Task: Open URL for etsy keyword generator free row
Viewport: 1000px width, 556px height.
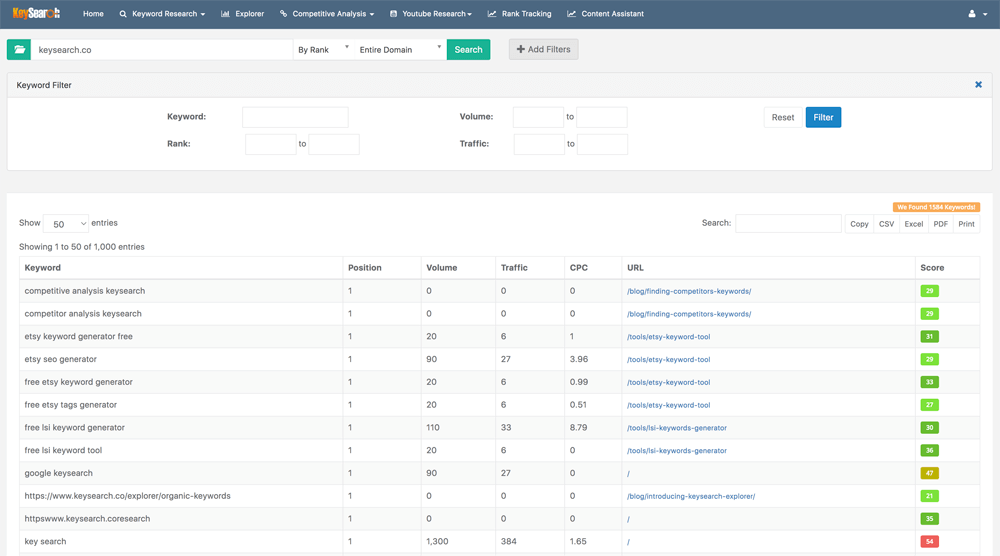Action: point(668,337)
